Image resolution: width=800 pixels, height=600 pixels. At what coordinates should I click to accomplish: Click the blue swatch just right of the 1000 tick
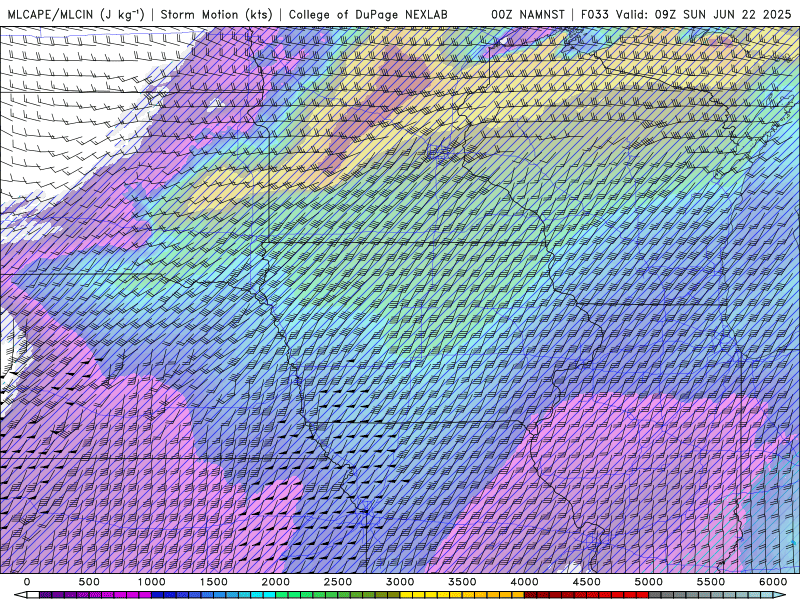coord(157,595)
